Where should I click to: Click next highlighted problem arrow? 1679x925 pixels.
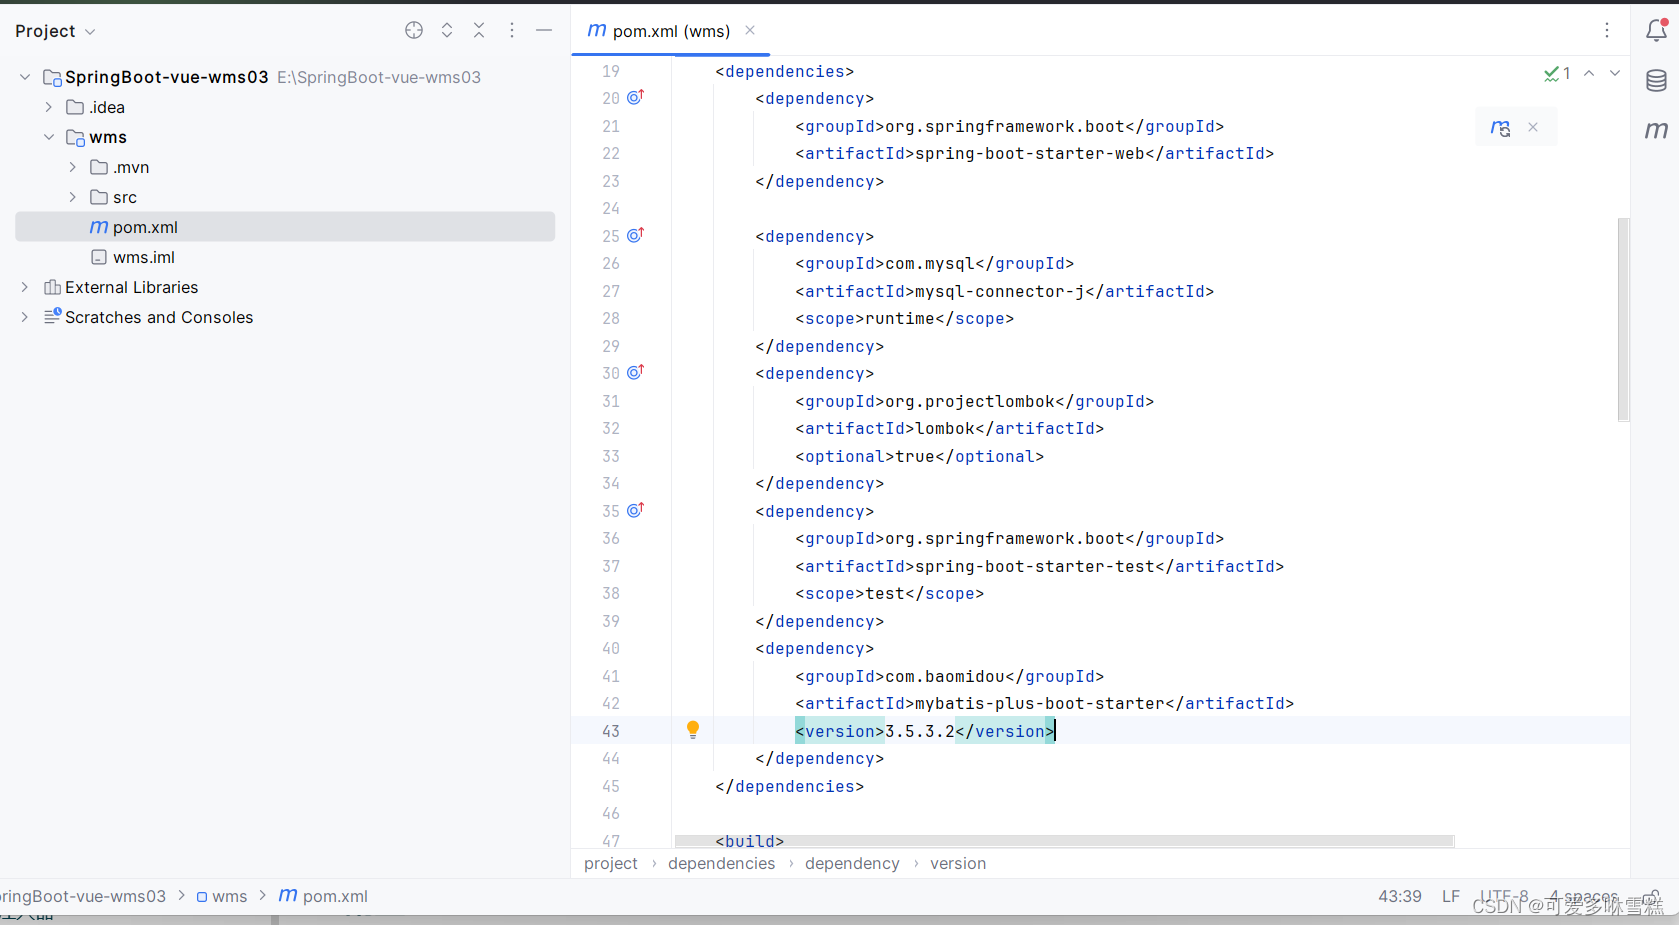pyautogui.click(x=1614, y=73)
